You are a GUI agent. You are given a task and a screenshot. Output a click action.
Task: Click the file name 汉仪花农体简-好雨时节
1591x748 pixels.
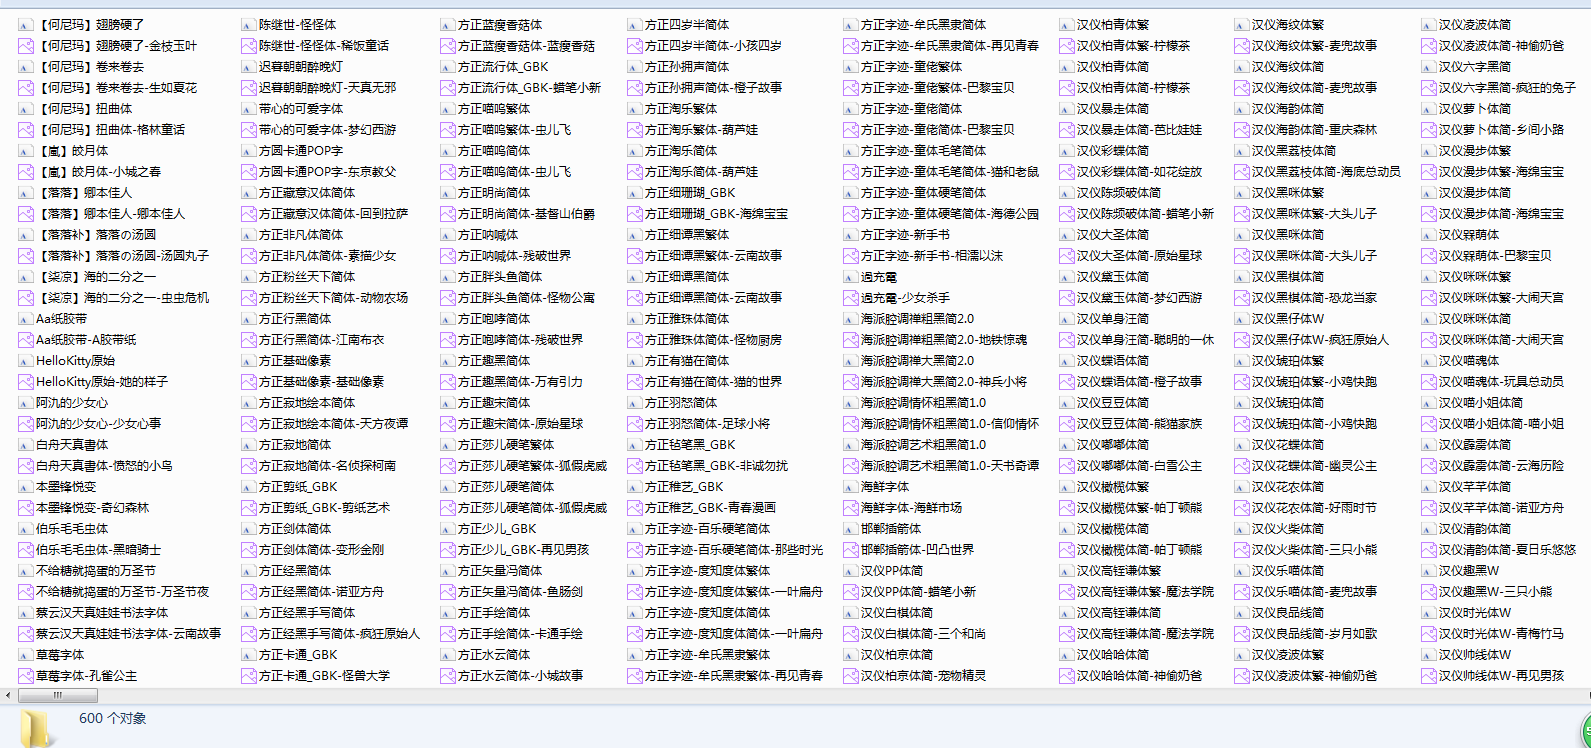click(x=1314, y=508)
